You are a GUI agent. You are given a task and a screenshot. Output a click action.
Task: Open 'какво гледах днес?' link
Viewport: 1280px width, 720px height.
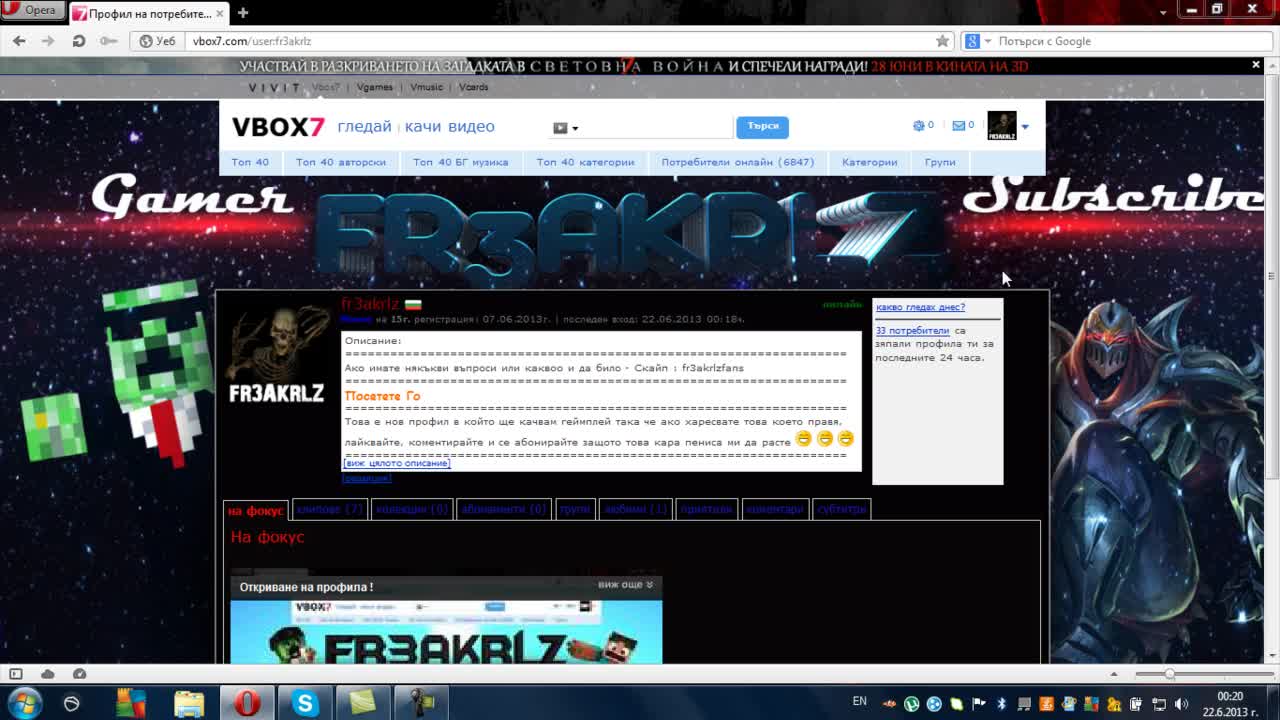click(920, 307)
